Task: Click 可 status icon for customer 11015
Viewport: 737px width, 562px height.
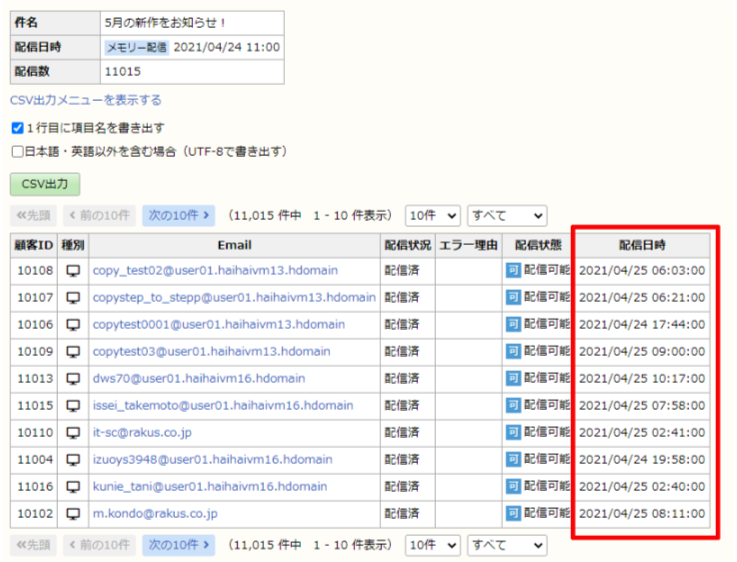Action: pos(513,405)
